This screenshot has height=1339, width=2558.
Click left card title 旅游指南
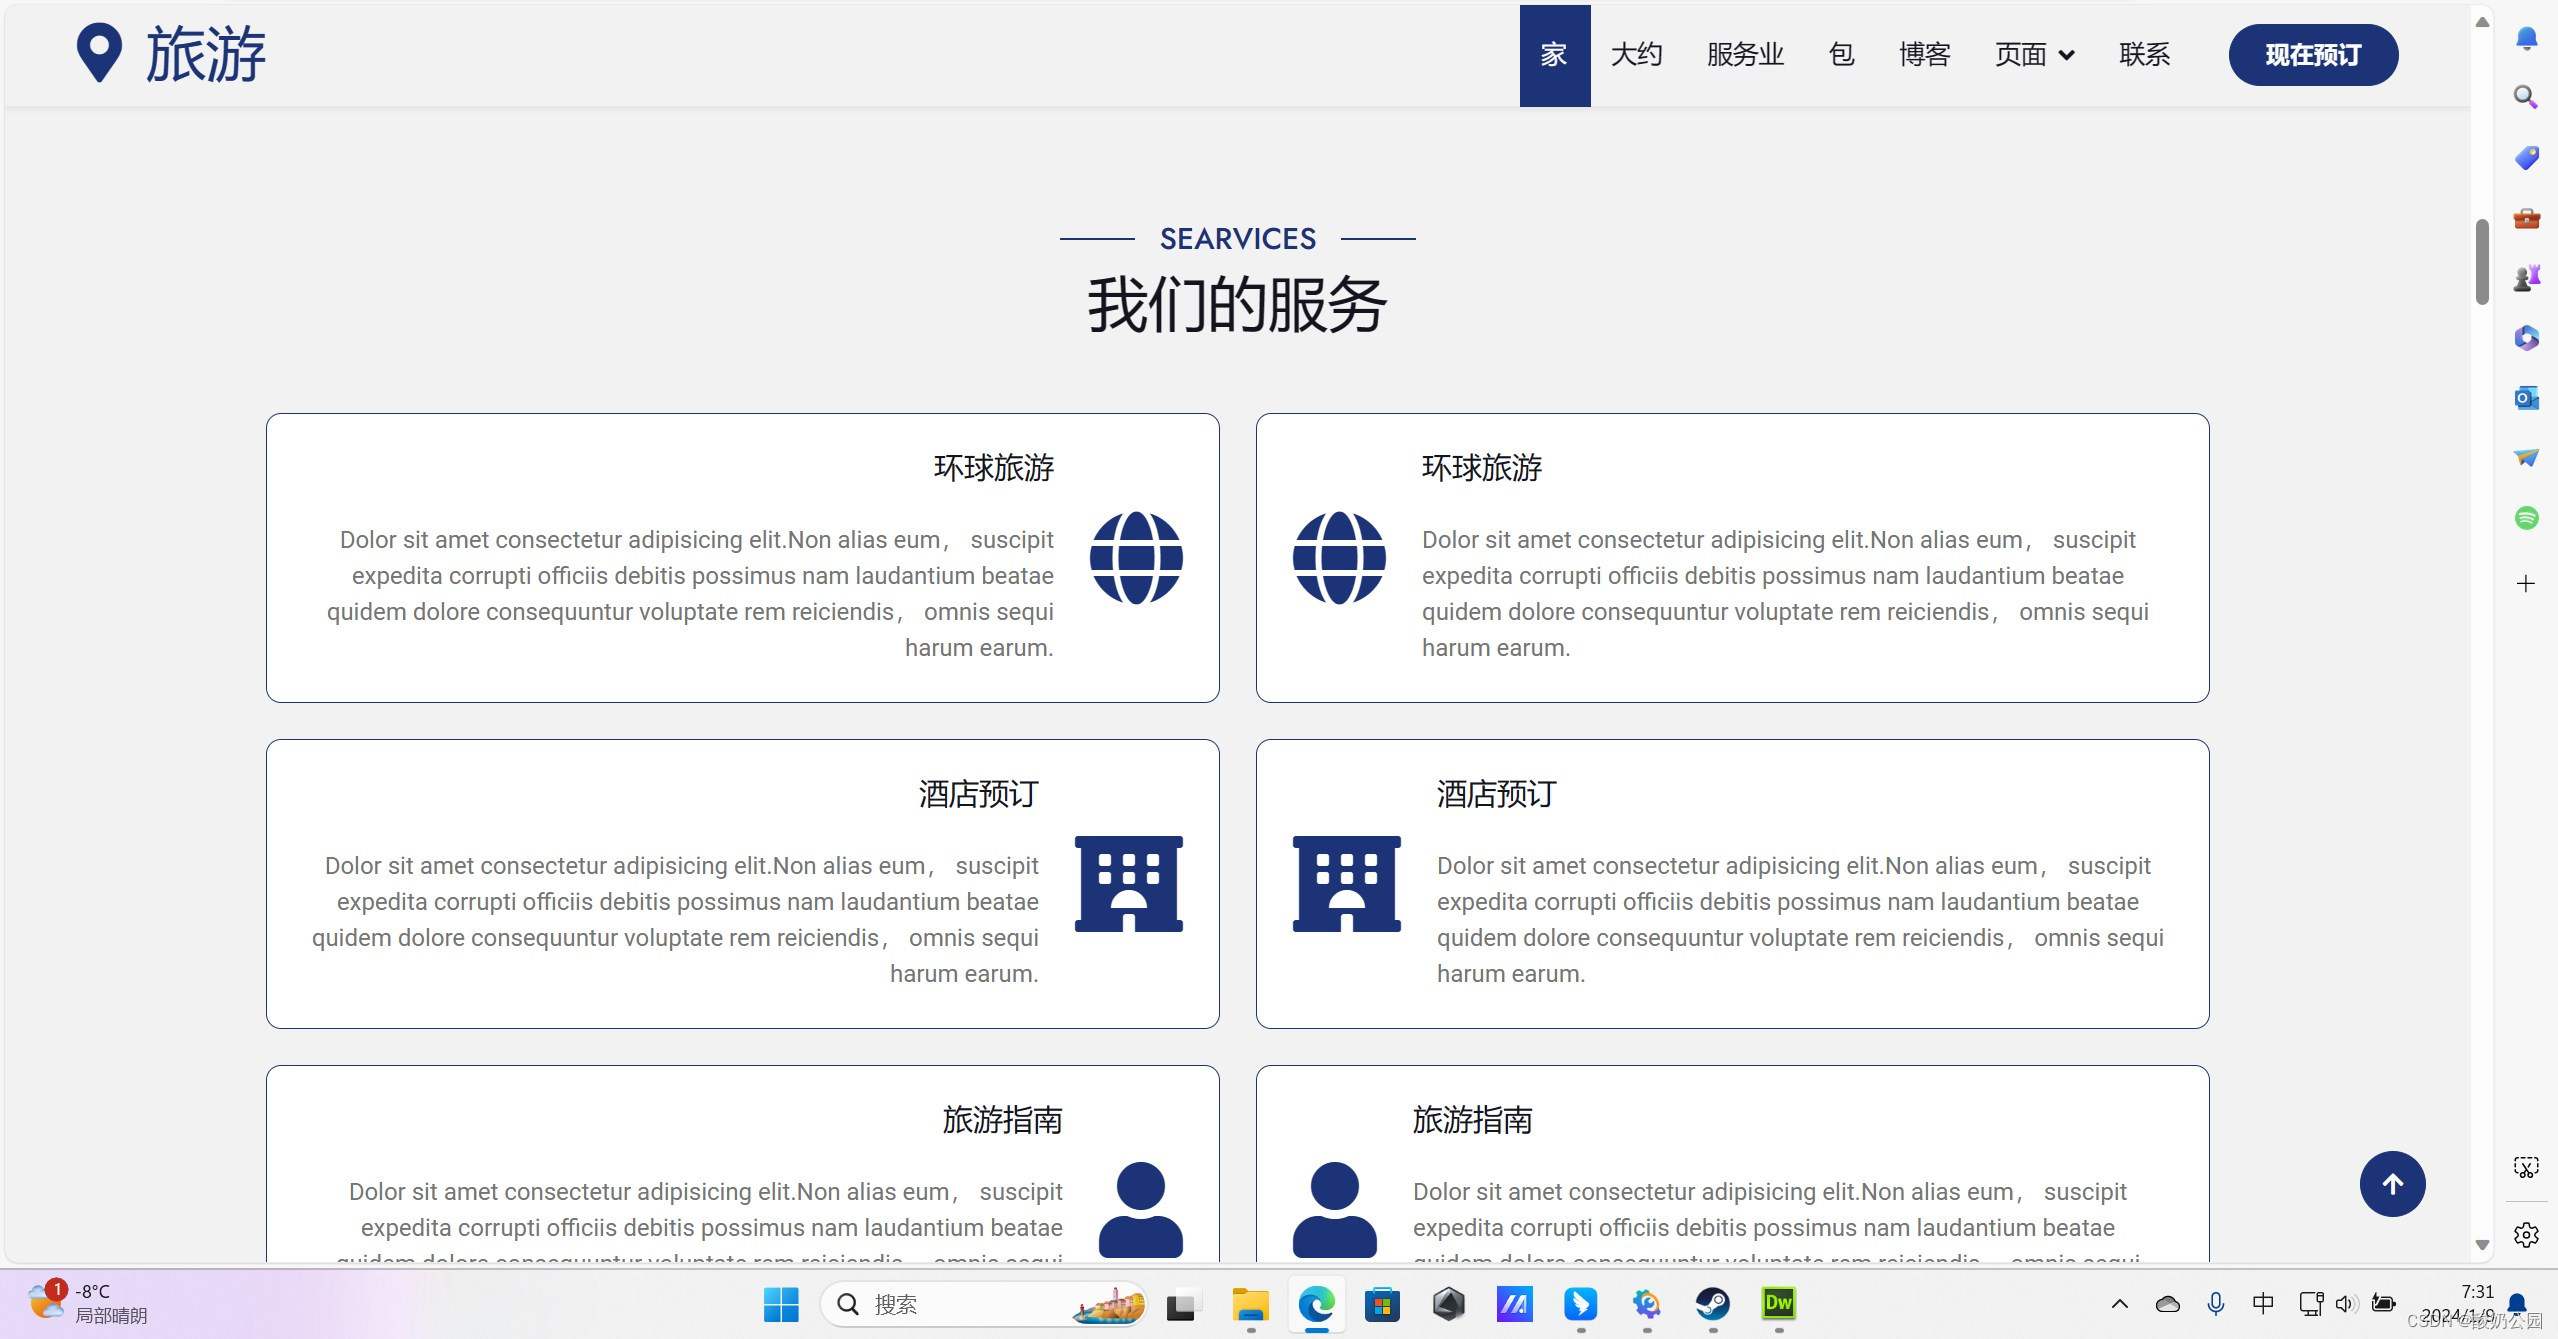tap(1002, 1120)
